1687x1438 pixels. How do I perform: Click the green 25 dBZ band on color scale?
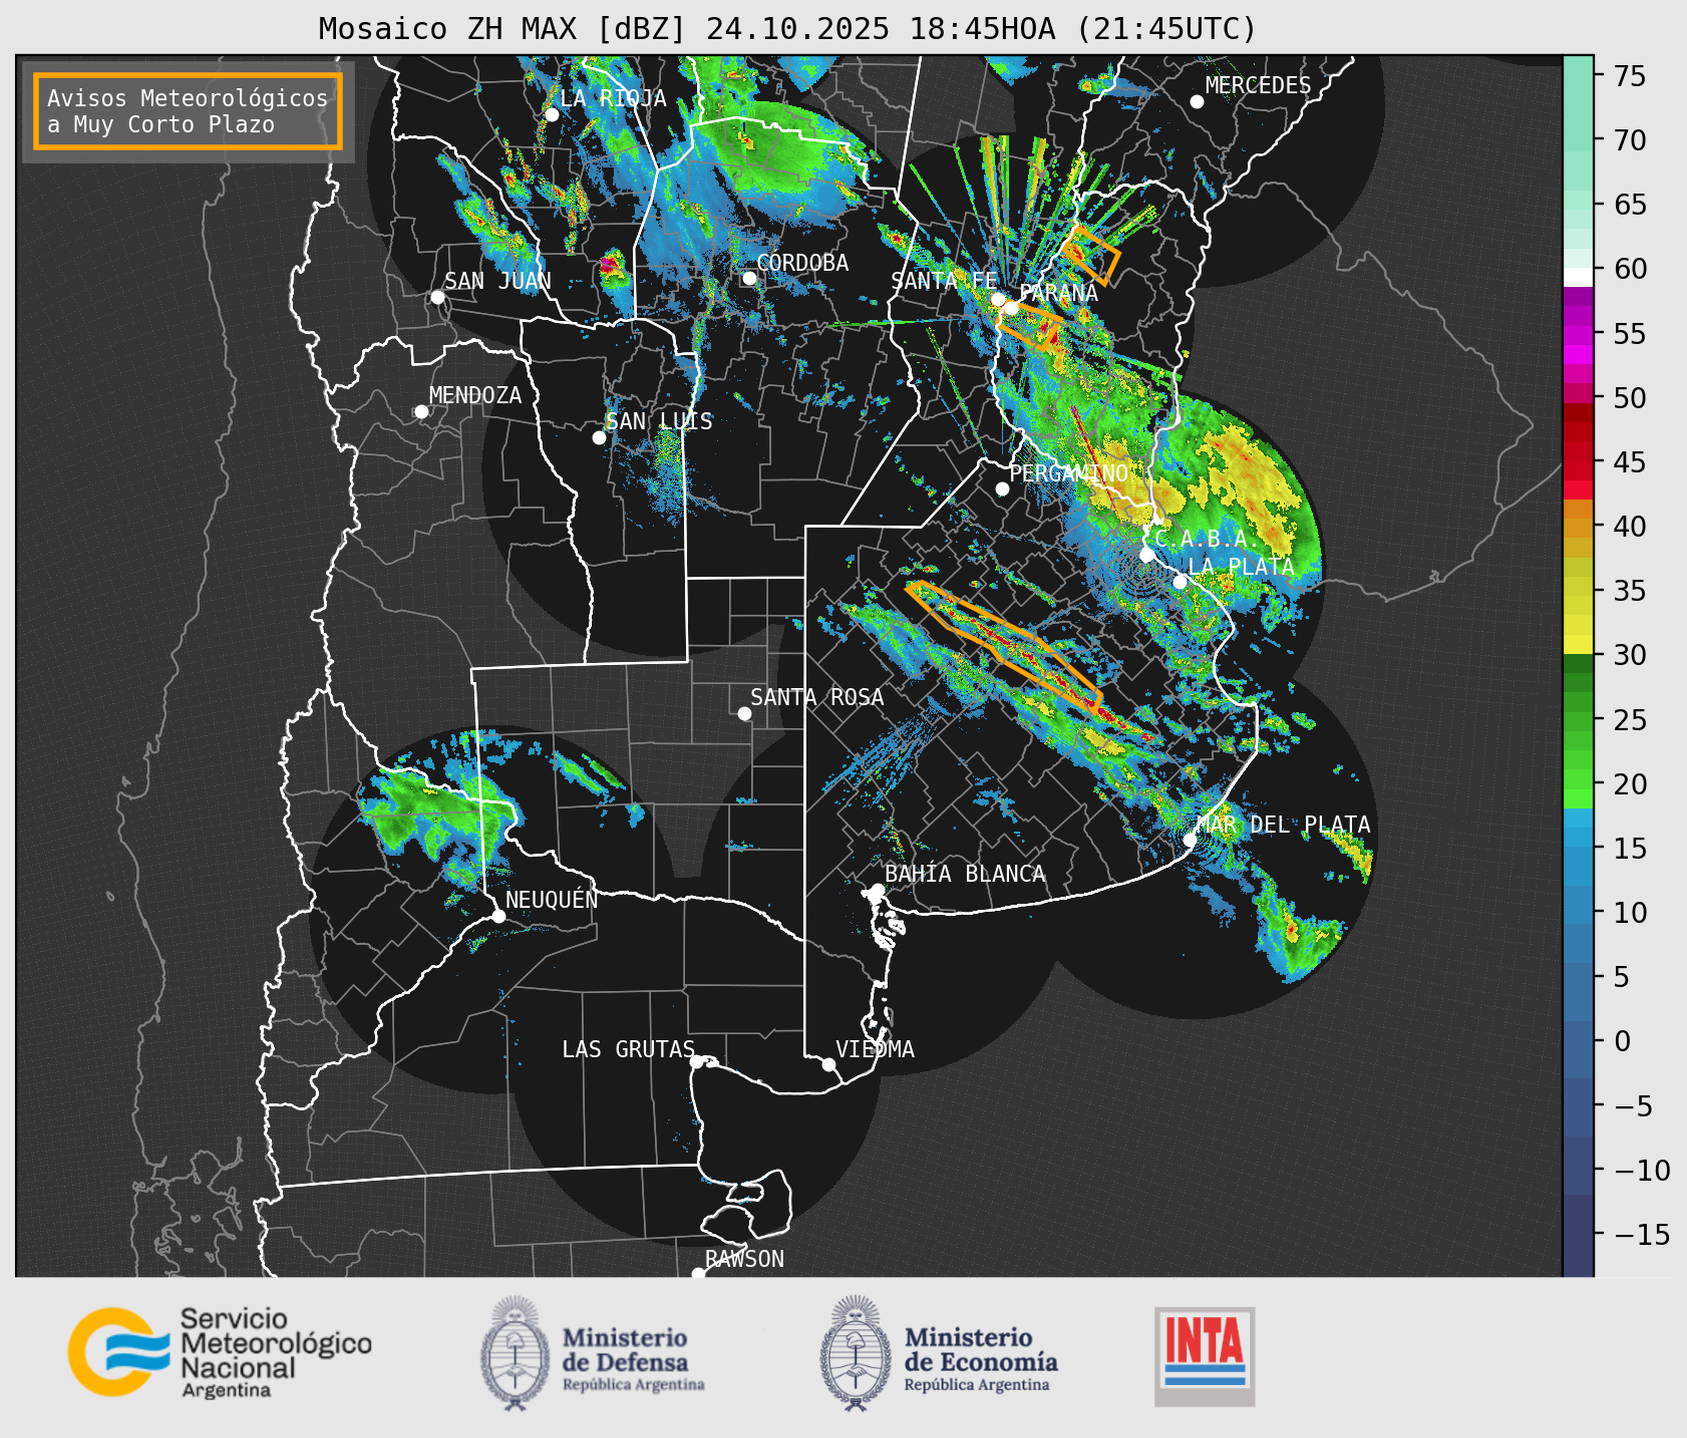tap(1578, 720)
